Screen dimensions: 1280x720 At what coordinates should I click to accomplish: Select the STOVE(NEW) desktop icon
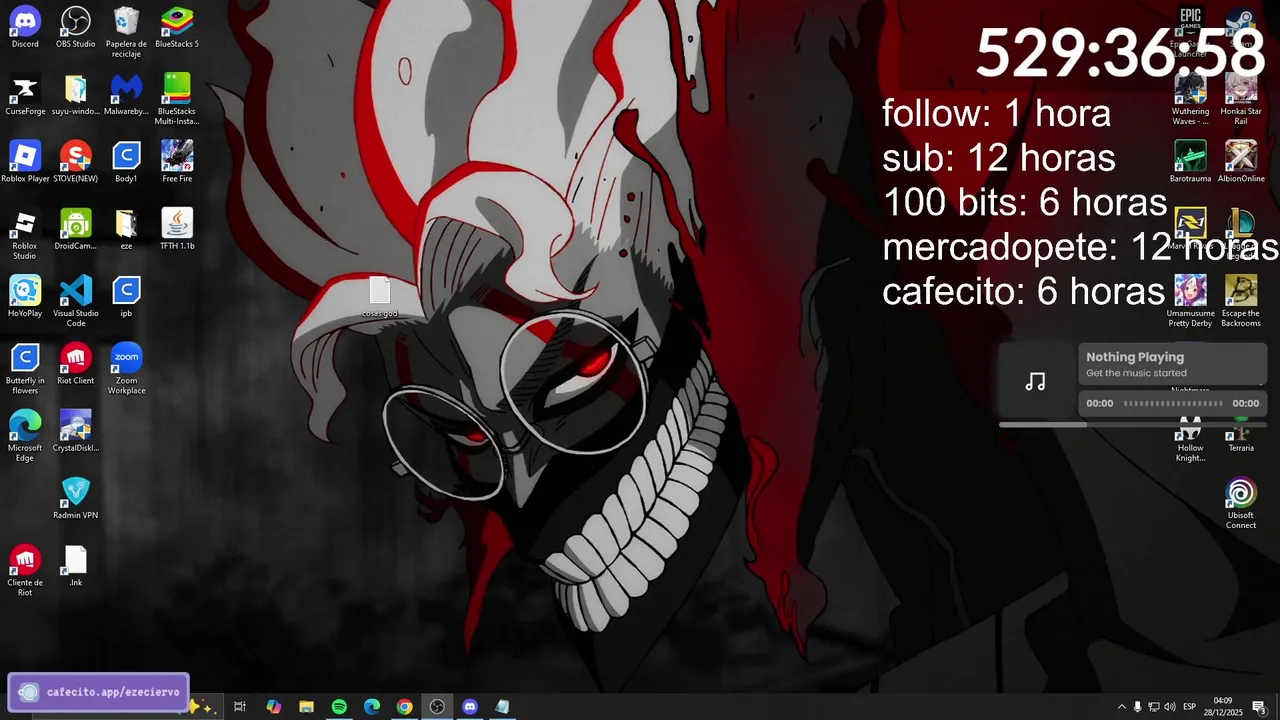pyautogui.click(x=76, y=162)
